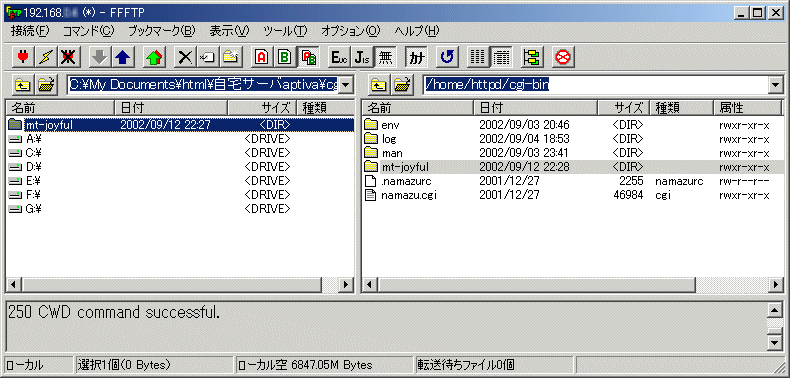
Task: Click the gray down-arrow Download icon
Action: point(99,57)
